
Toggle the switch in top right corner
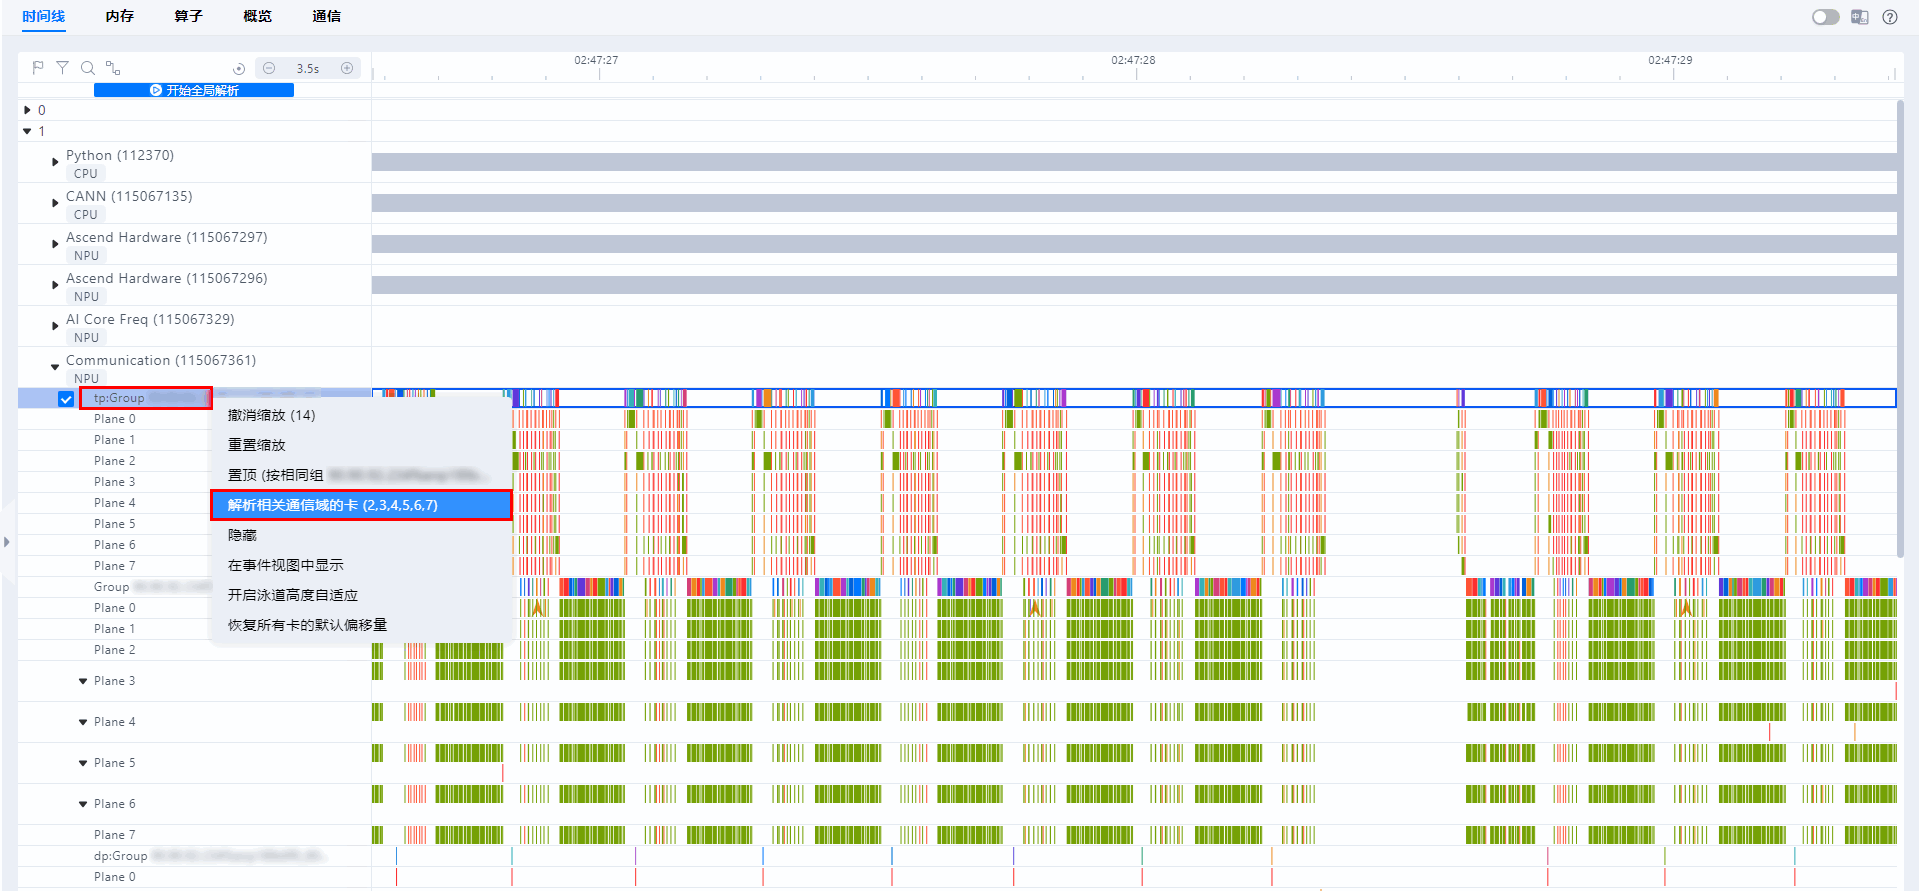tap(1825, 17)
